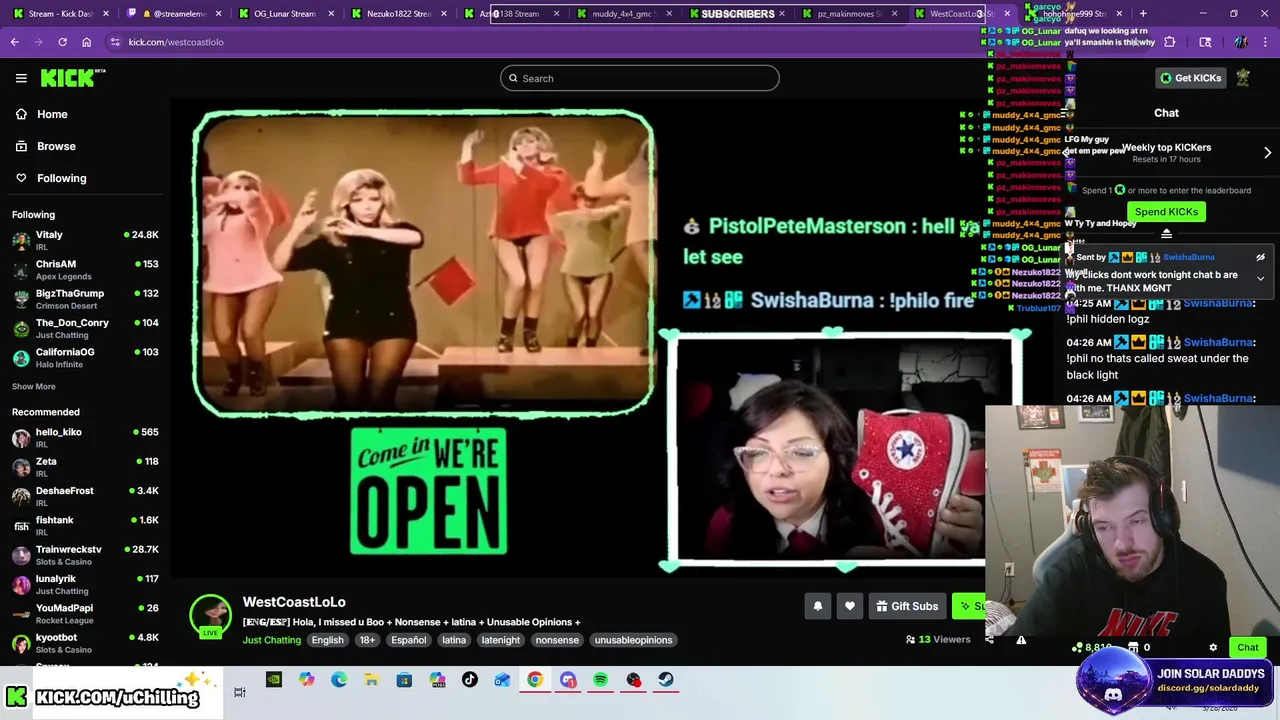1280x720 pixels.
Task: Select the nonsense tag
Action: point(557,640)
